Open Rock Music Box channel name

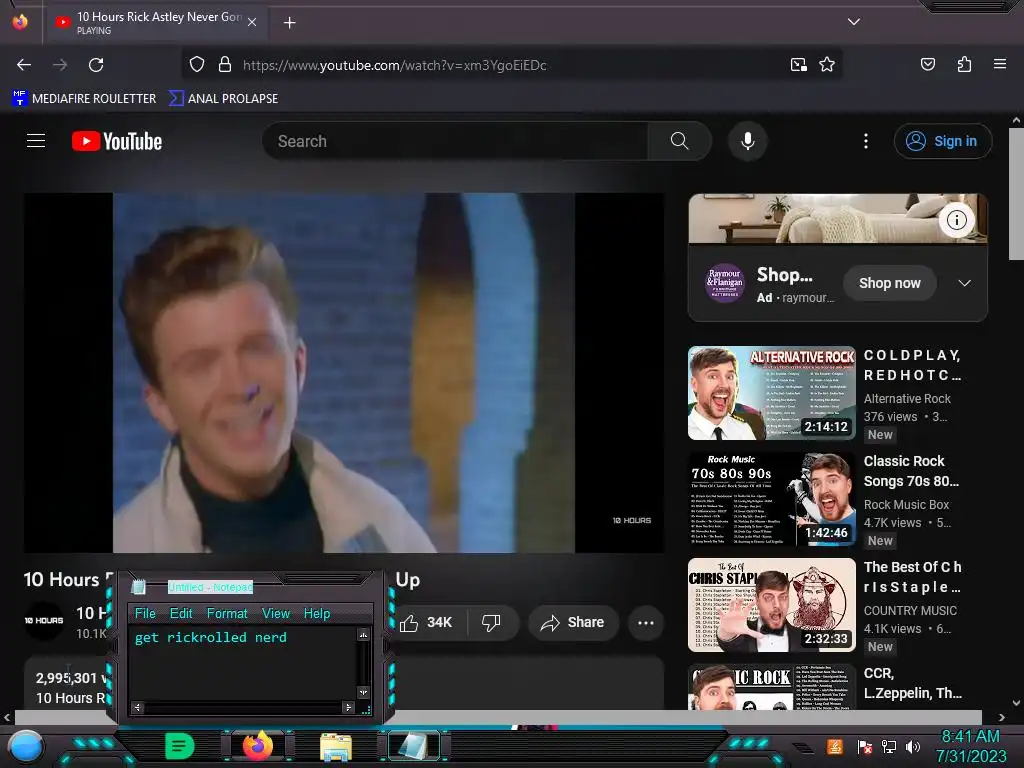click(906, 505)
